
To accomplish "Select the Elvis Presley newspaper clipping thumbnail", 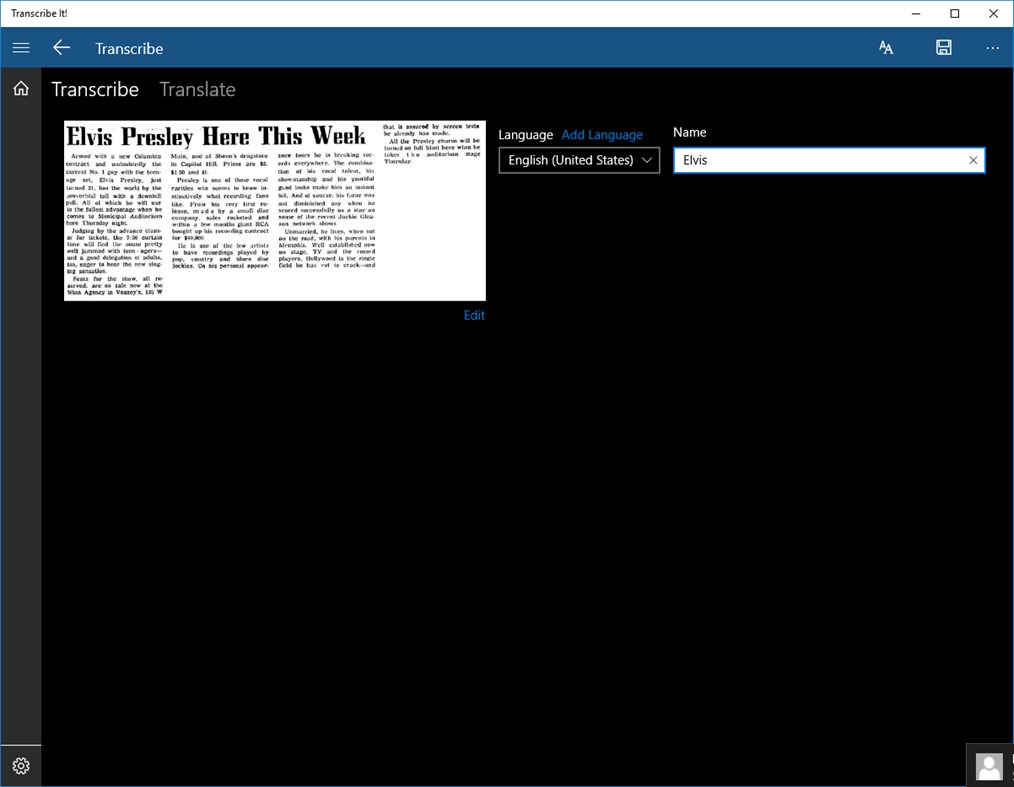I will tap(275, 208).
